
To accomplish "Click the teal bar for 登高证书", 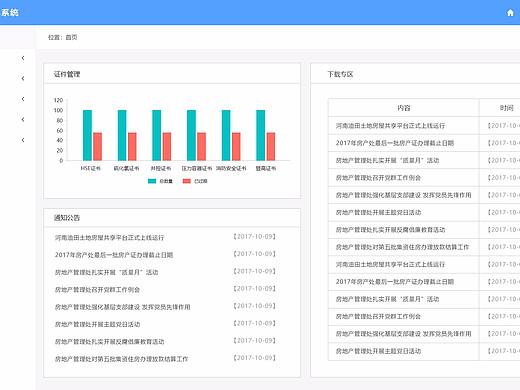I will (261, 135).
